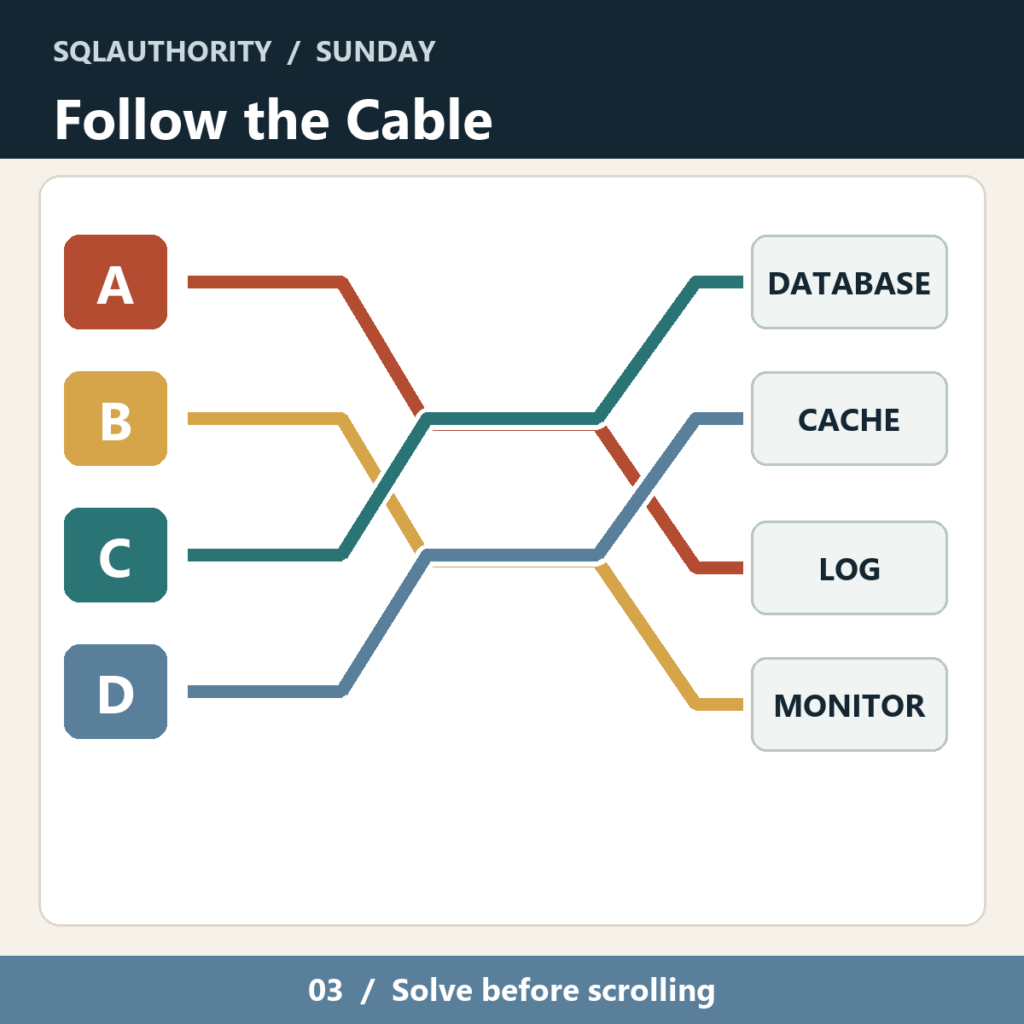Click the Follow the Cable title
The image size is (1024, 1024).
[273, 120]
